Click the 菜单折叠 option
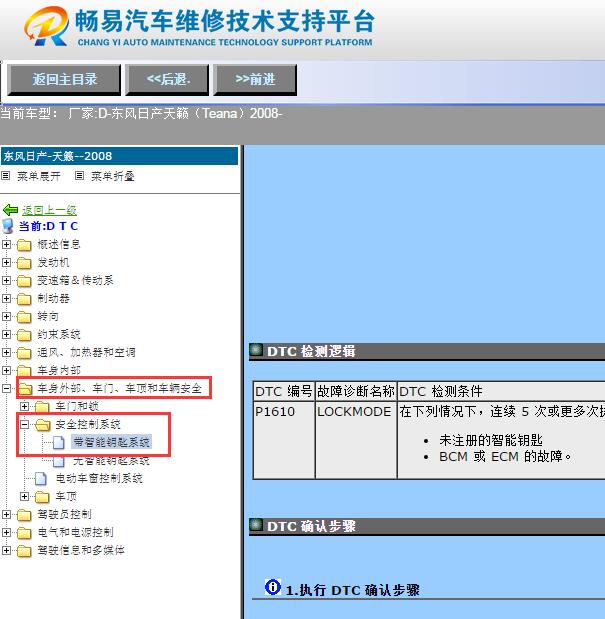 coord(113,176)
